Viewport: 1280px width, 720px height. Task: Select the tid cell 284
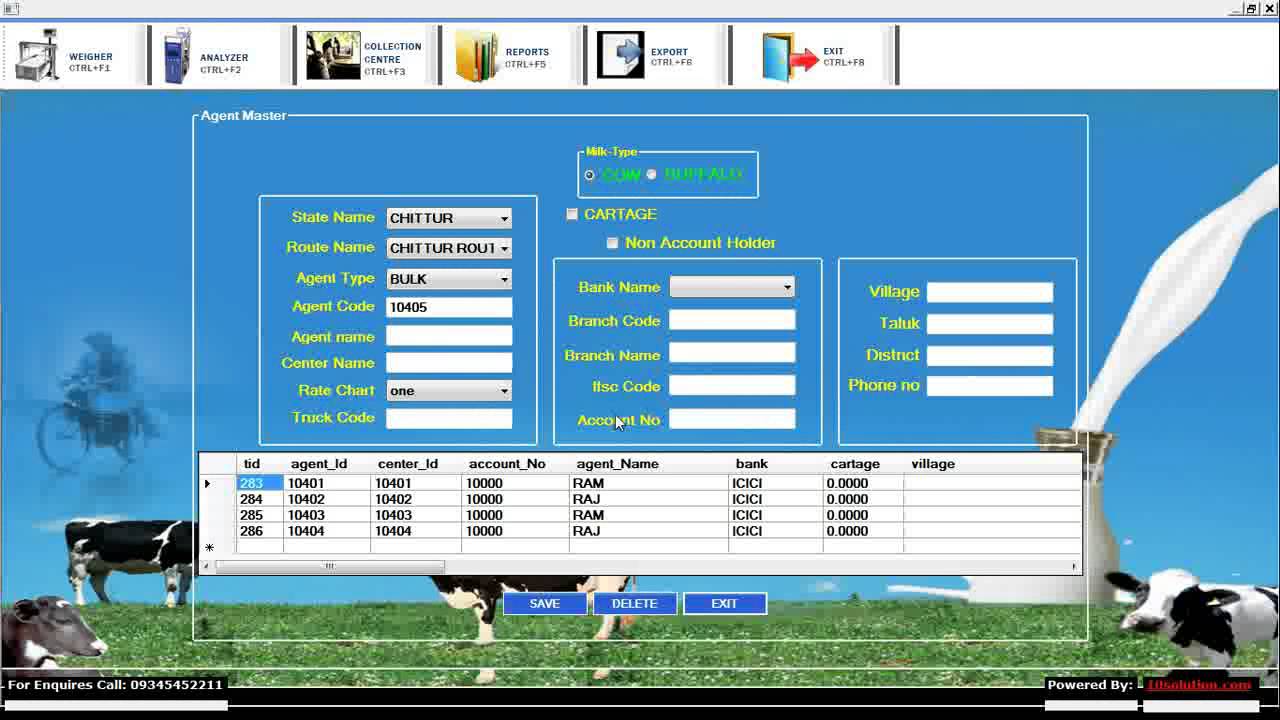[260, 499]
